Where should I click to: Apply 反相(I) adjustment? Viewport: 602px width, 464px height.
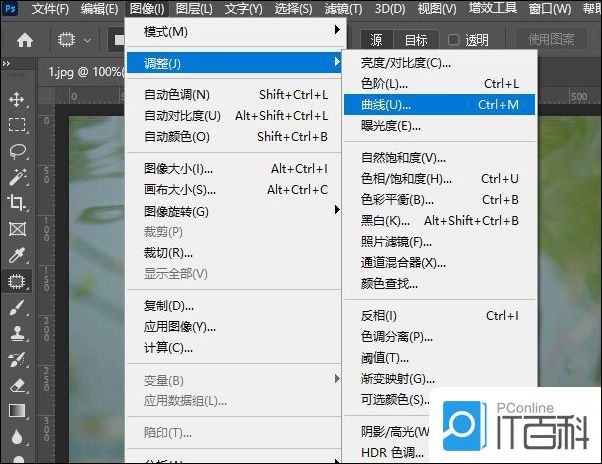click(x=439, y=315)
